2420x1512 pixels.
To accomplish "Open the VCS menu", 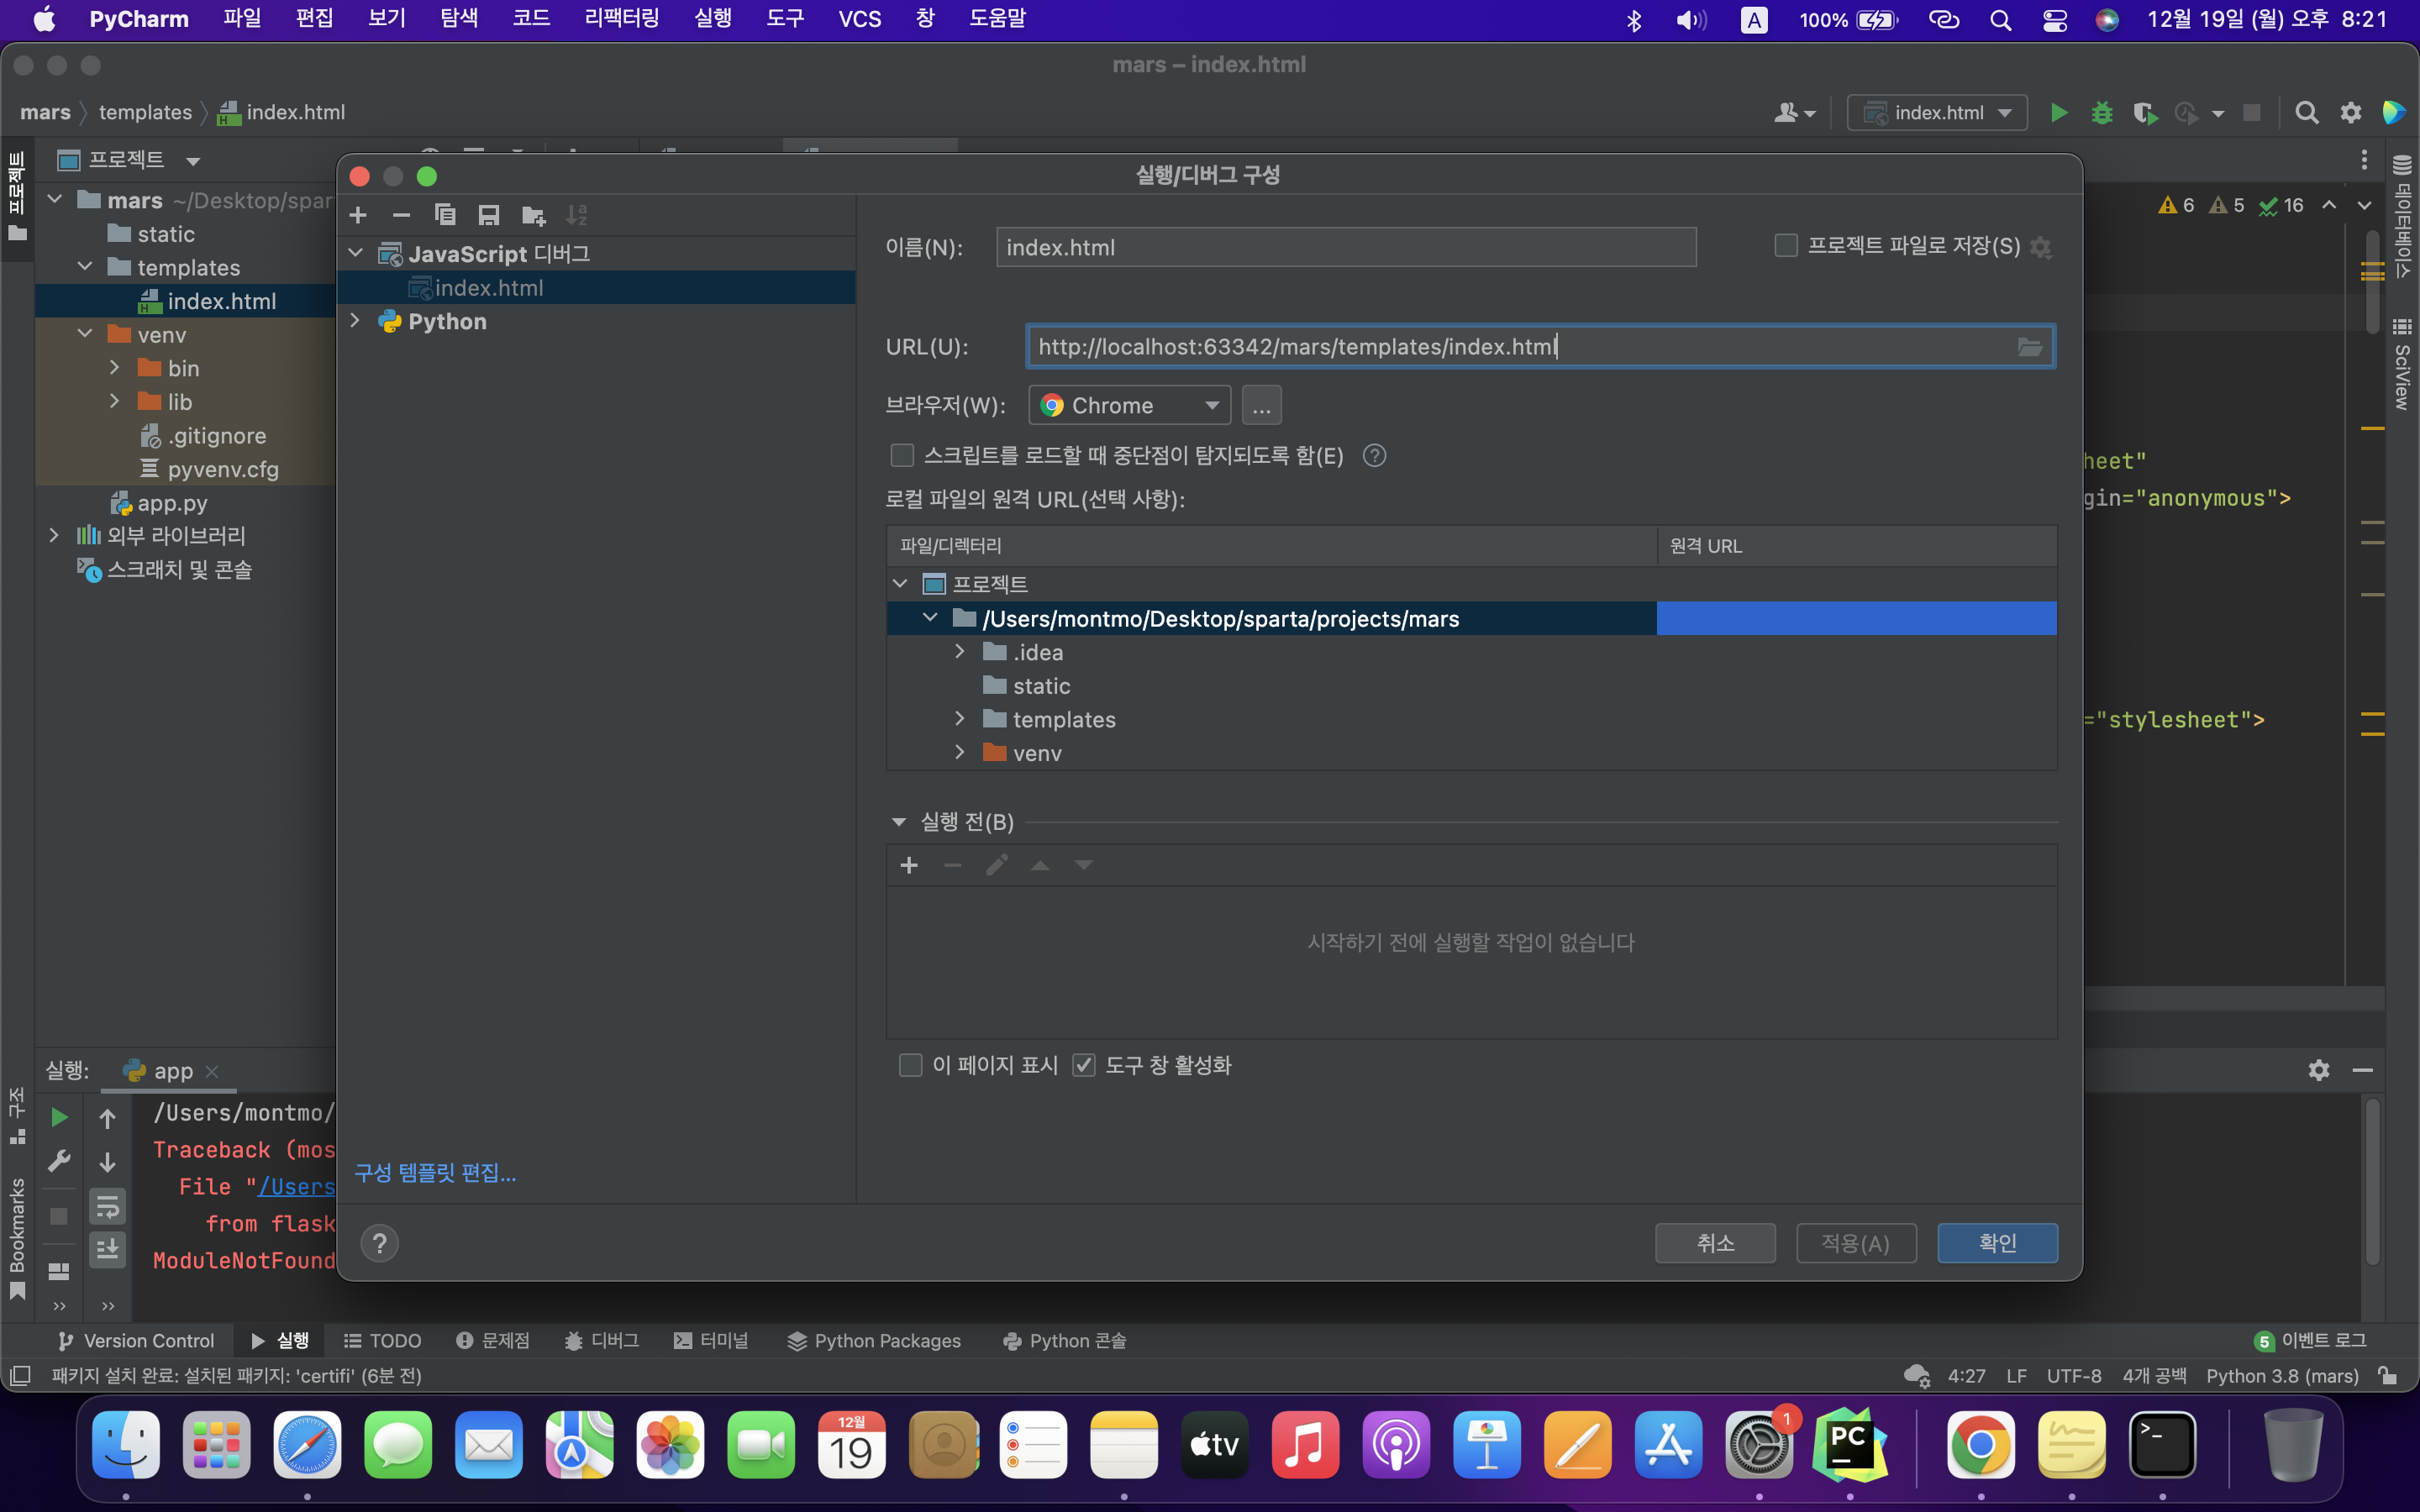I will (x=859, y=19).
